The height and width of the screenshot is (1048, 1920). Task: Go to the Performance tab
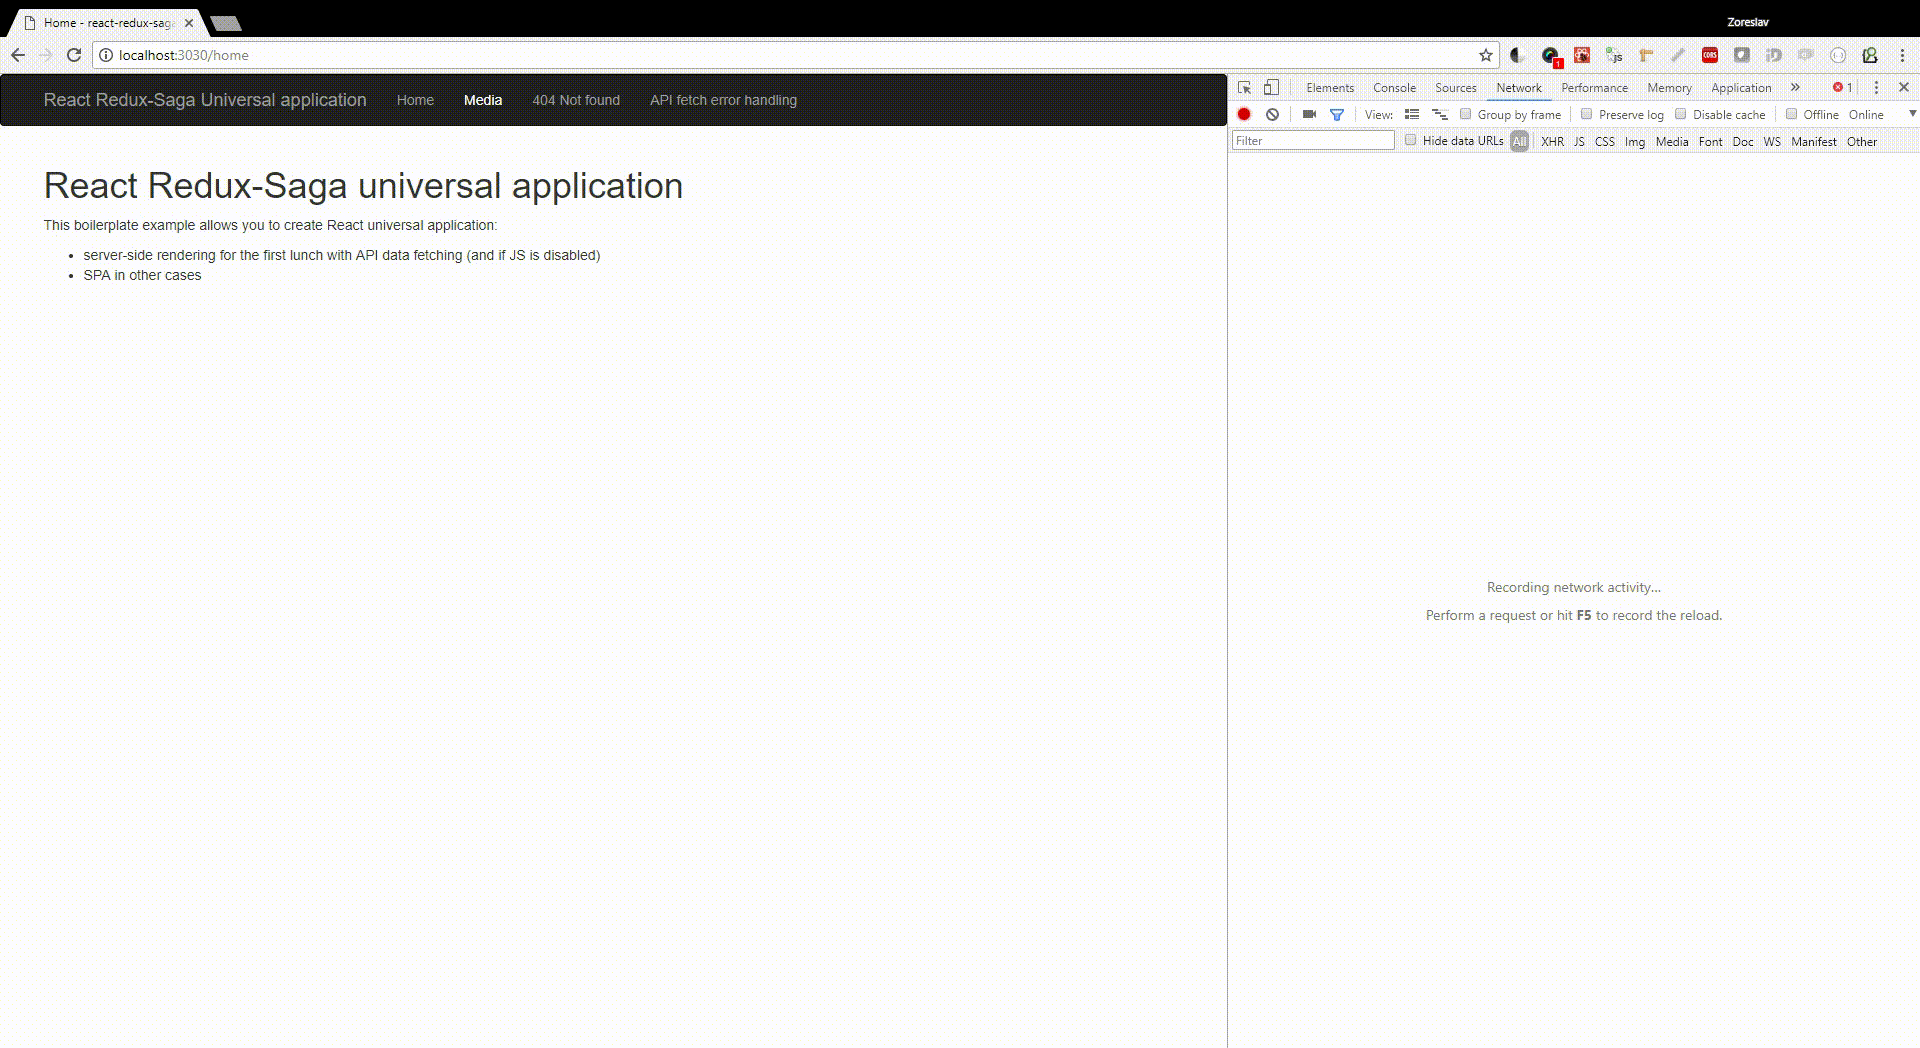point(1594,88)
